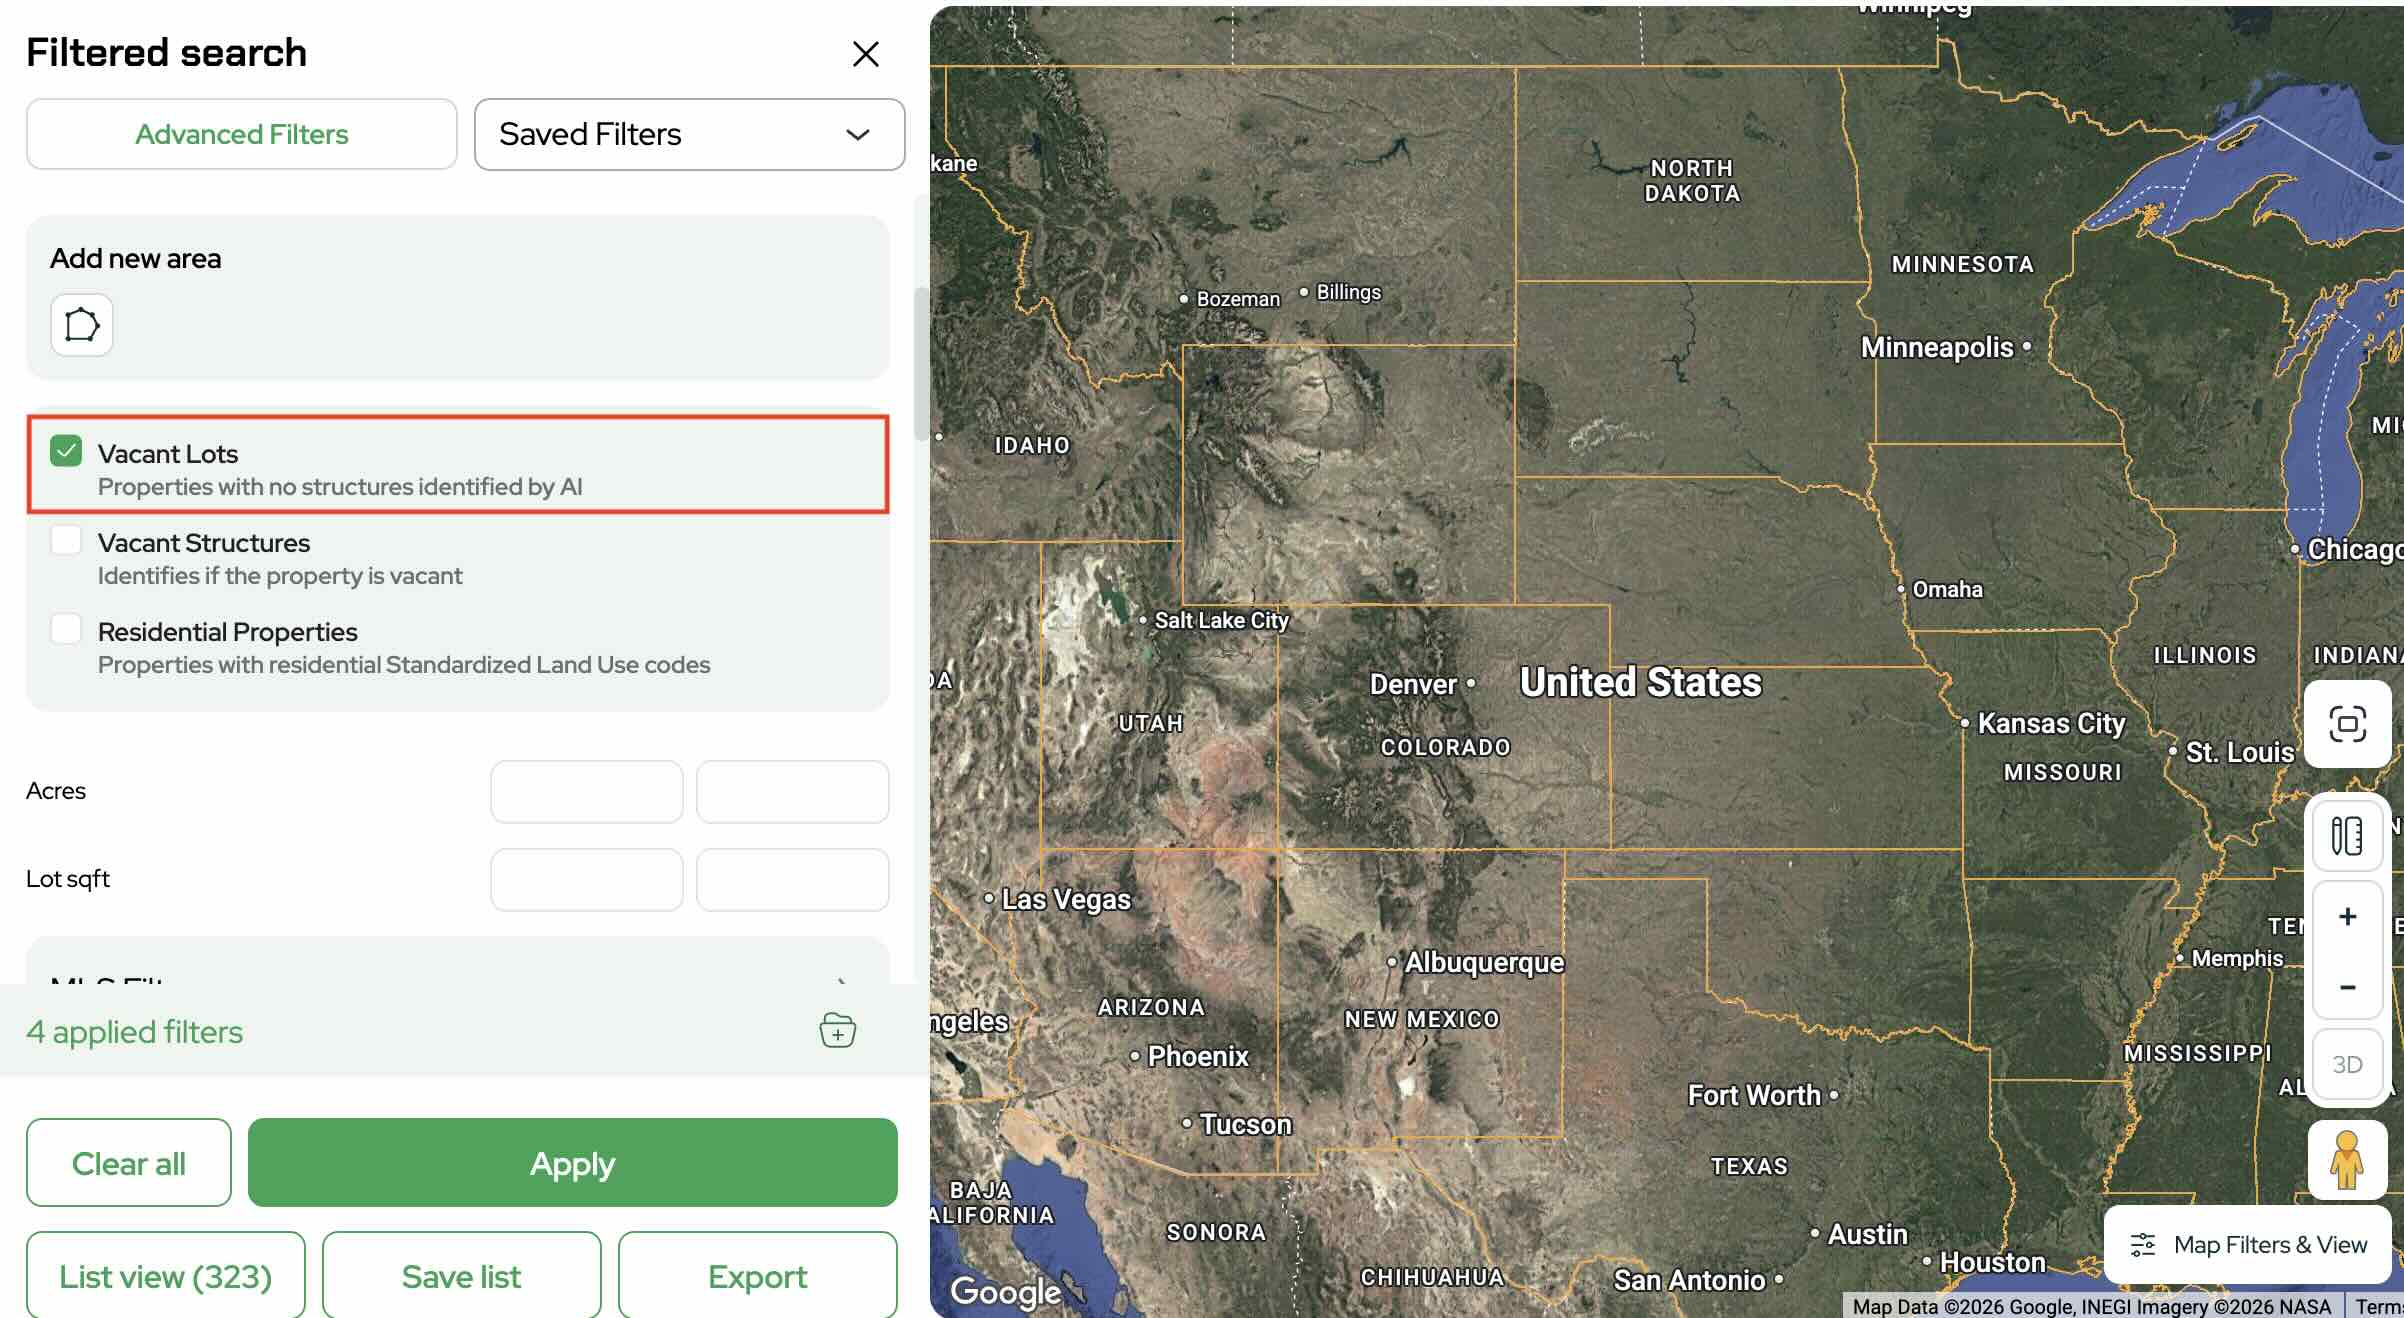Click the save filters basket icon
Screen dimensions: 2404x1318
[837, 1030]
